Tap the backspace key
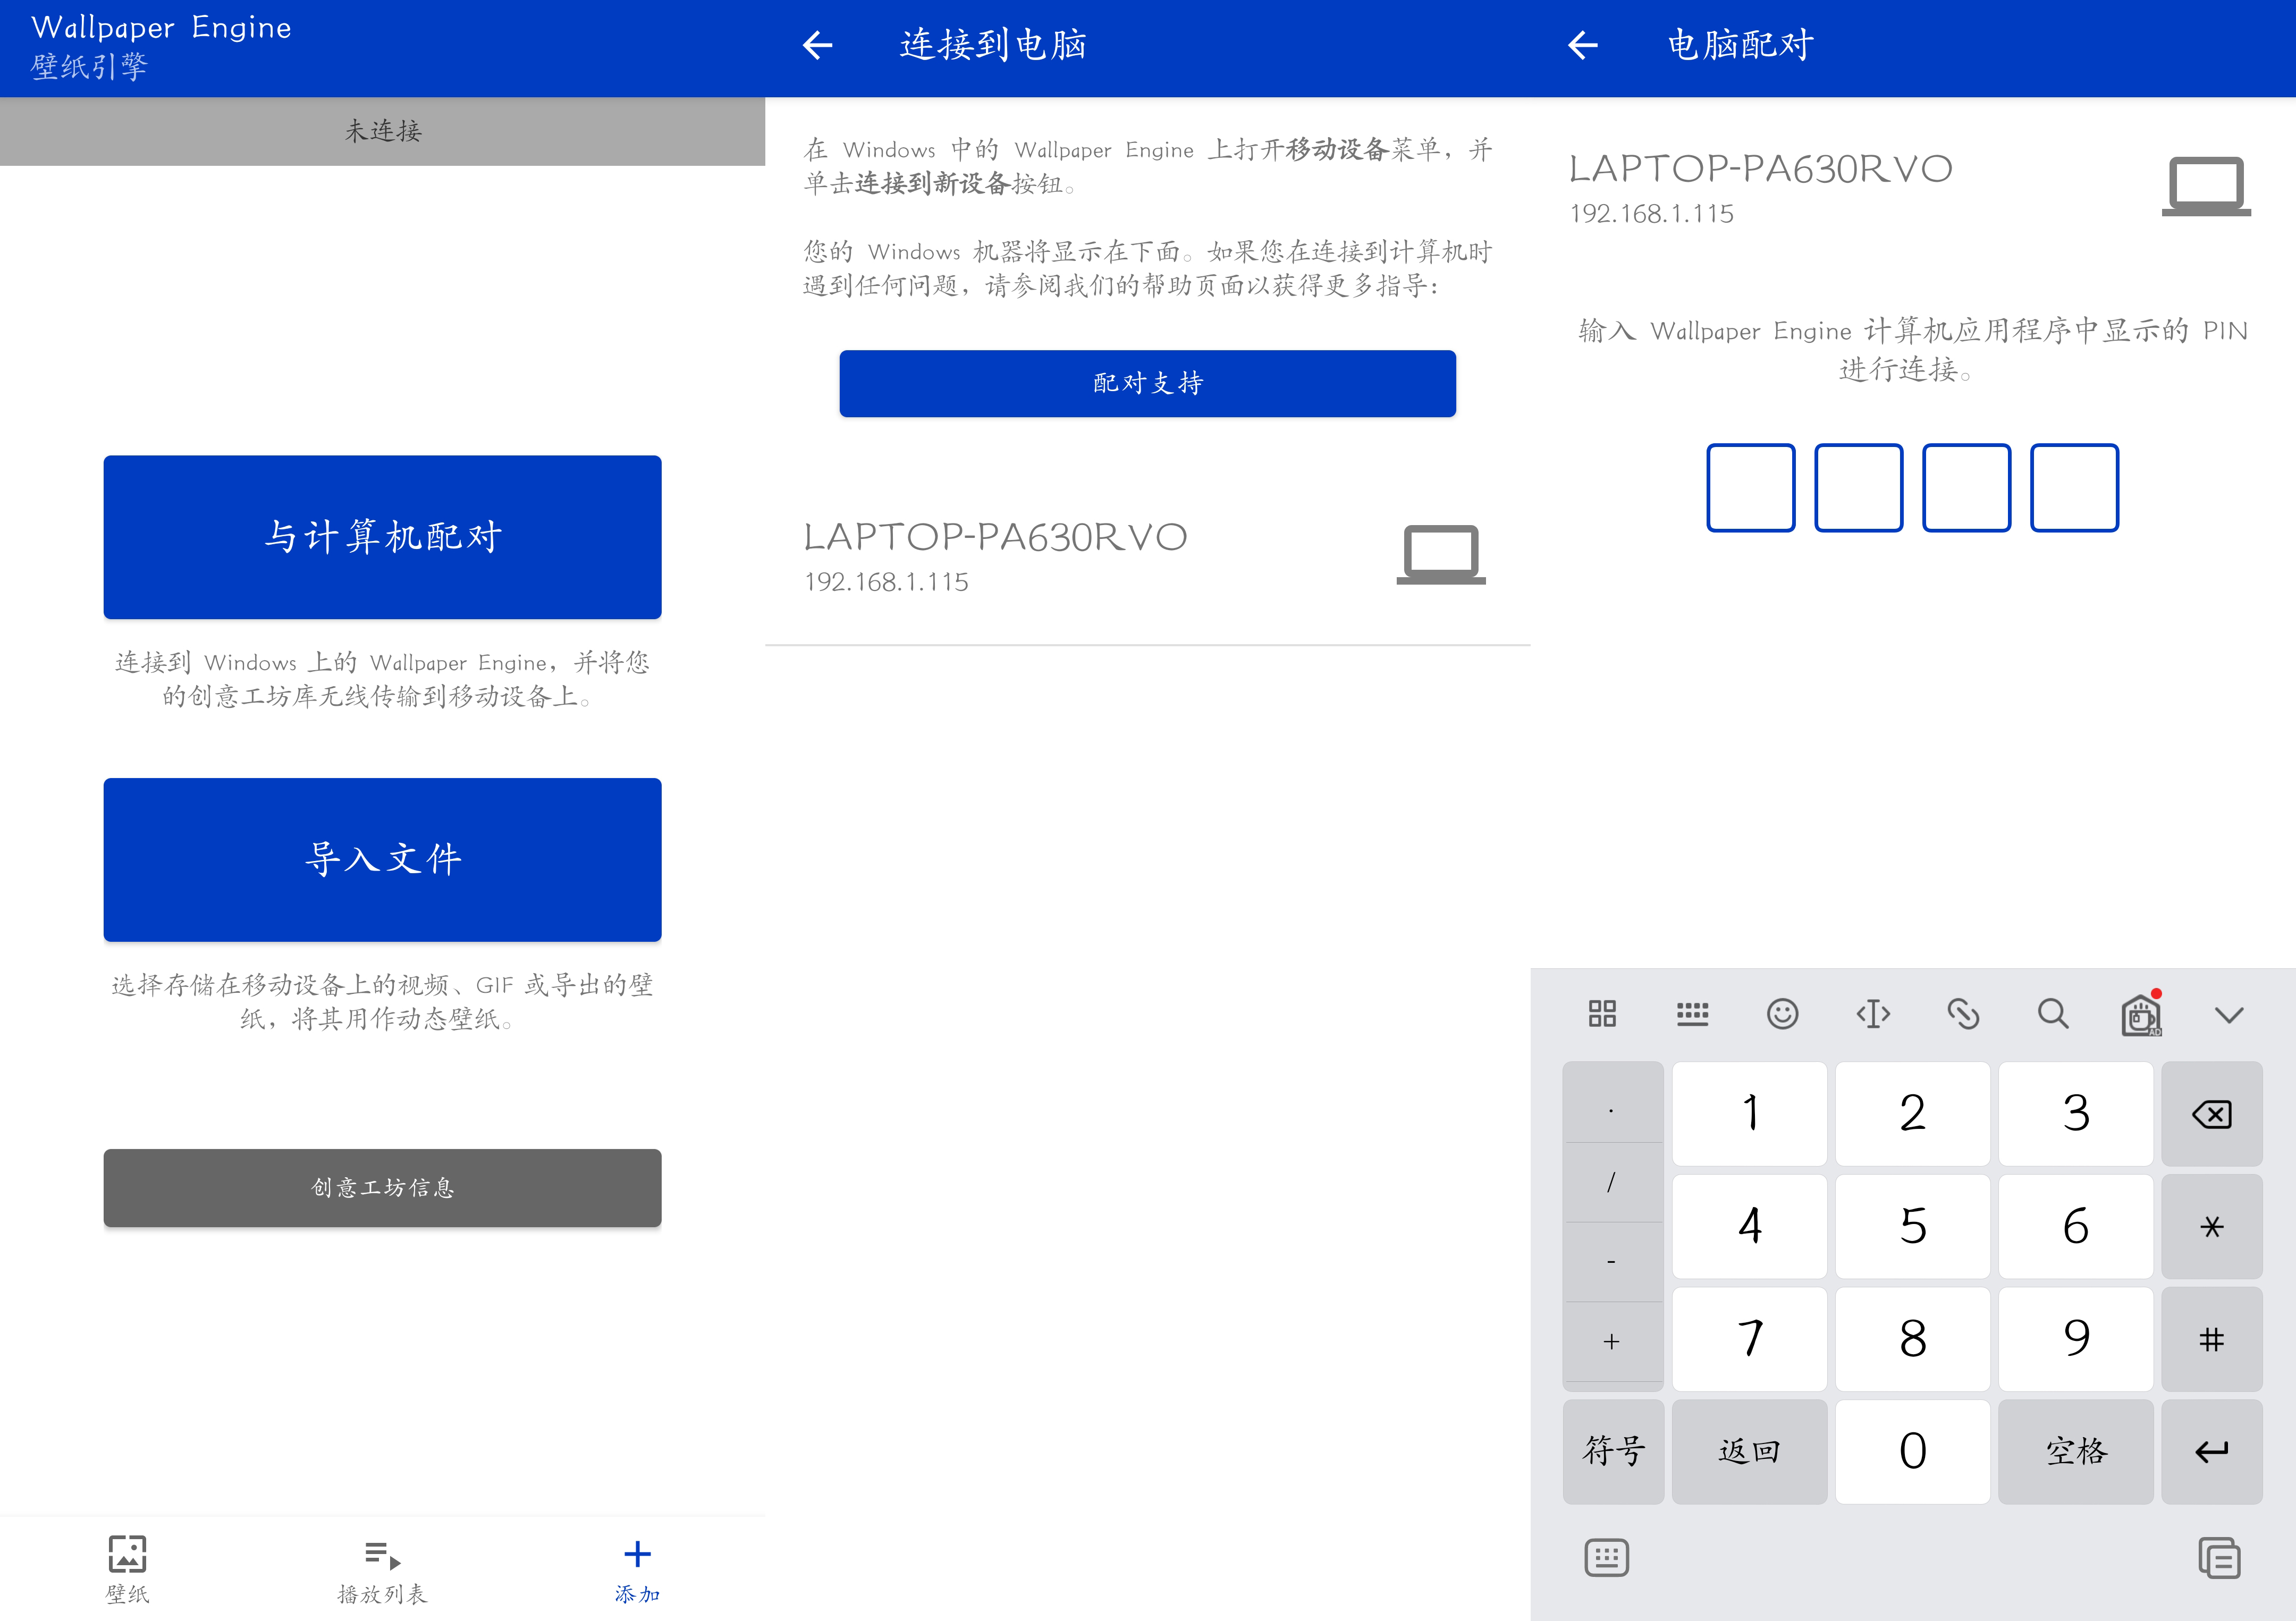Viewport: 2296px width, 1621px height. (x=2211, y=1114)
